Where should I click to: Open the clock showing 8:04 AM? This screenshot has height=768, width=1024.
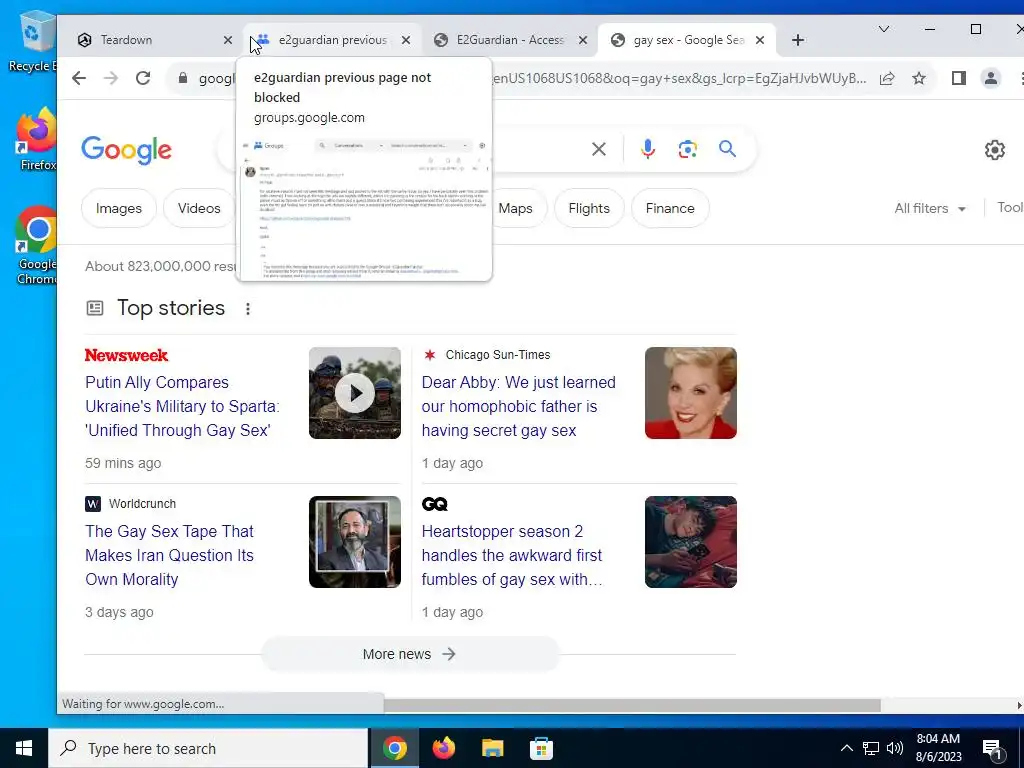coord(938,748)
